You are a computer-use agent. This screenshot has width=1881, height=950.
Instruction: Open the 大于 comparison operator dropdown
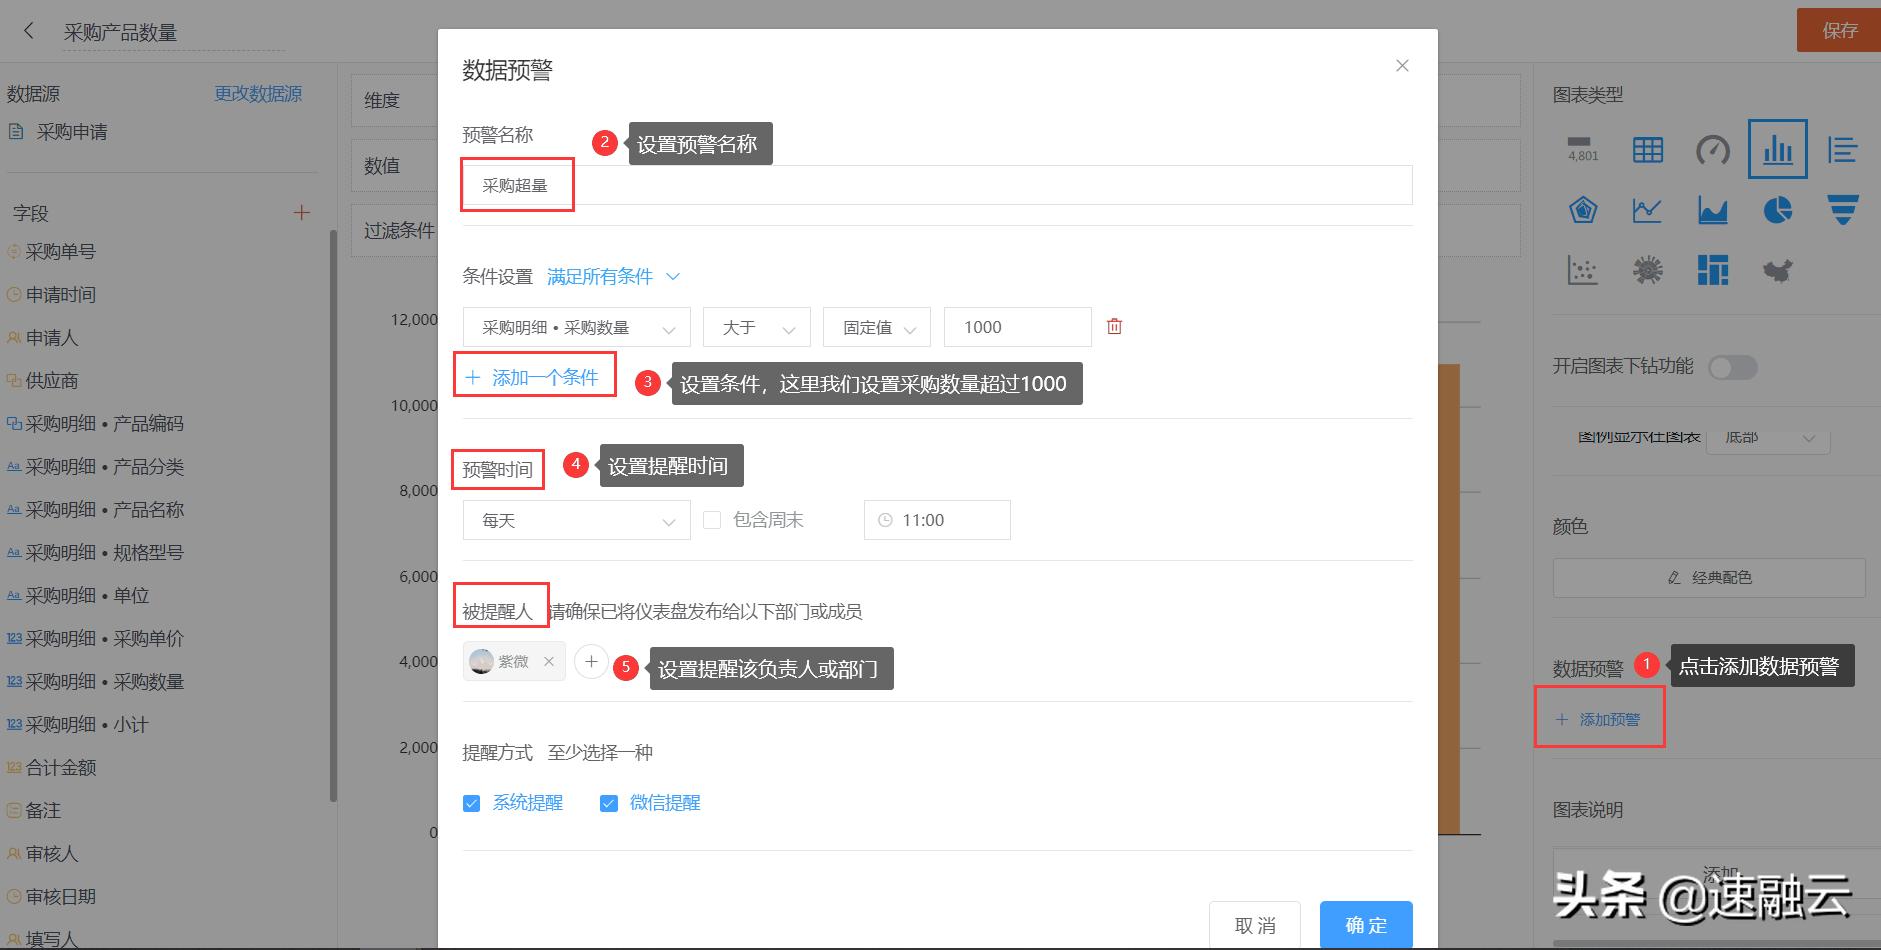pyautogui.click(x=756, y=326)
